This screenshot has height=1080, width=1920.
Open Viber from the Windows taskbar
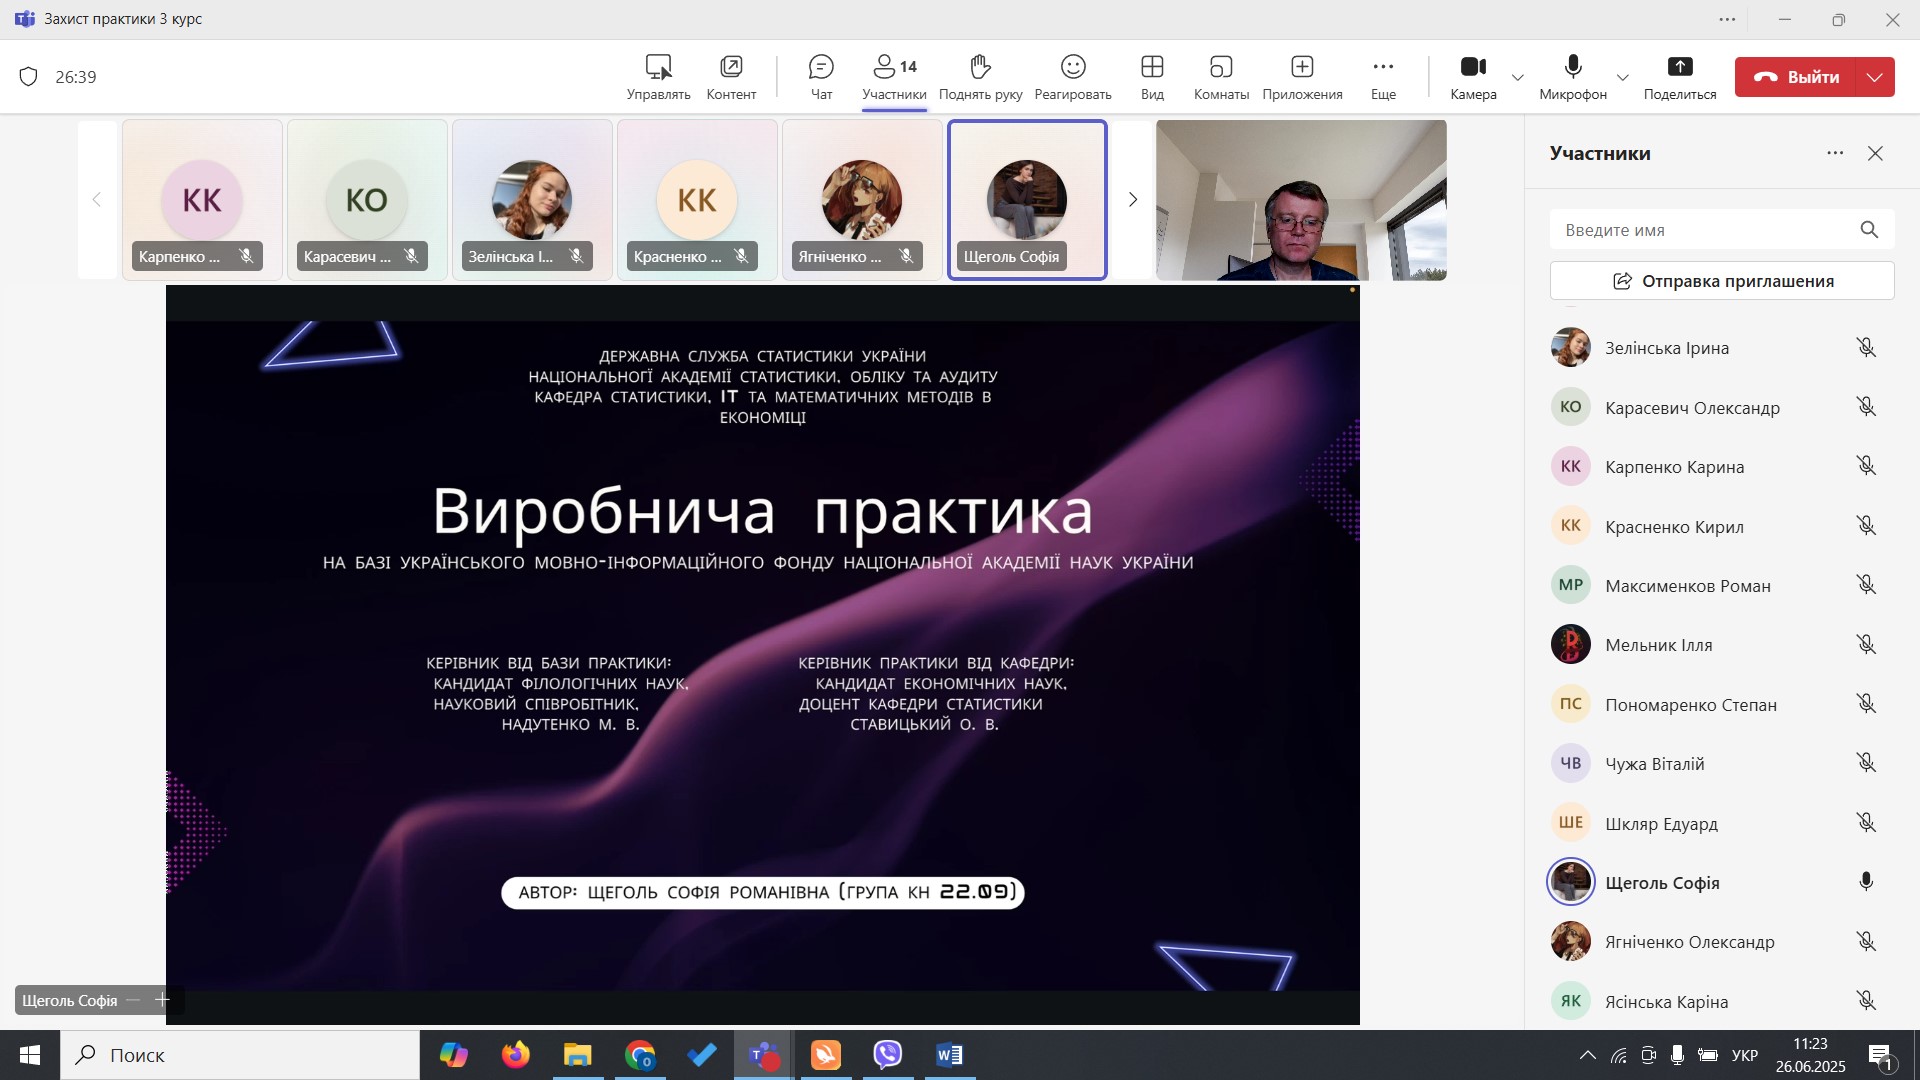tap(887, 1055)
